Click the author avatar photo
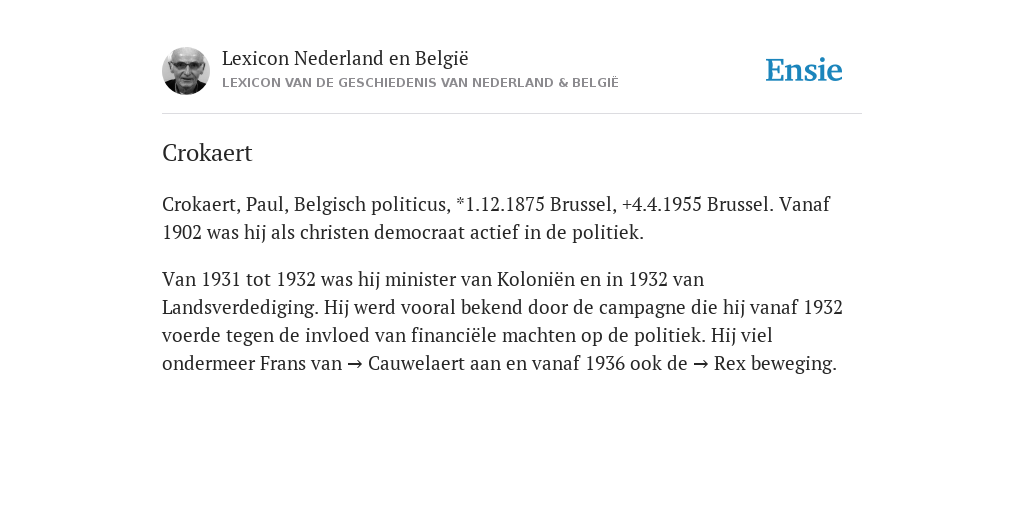Image resolution: width=1024 pixels, height=512 pixels. pos(186,71)
